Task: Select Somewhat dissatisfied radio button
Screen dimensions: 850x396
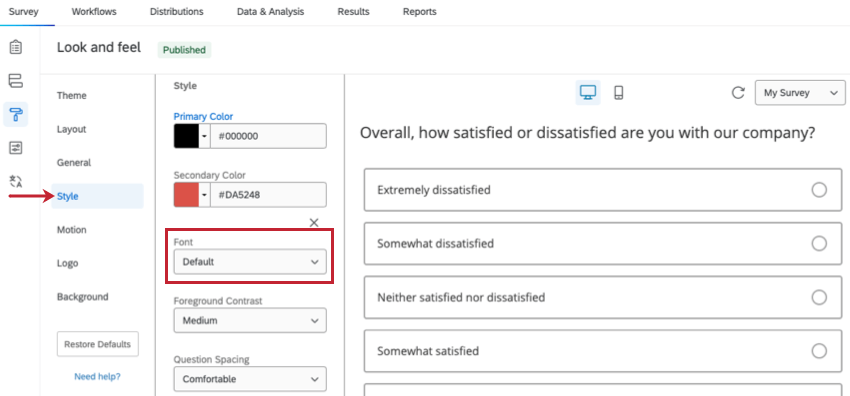Action: (819, 243)
